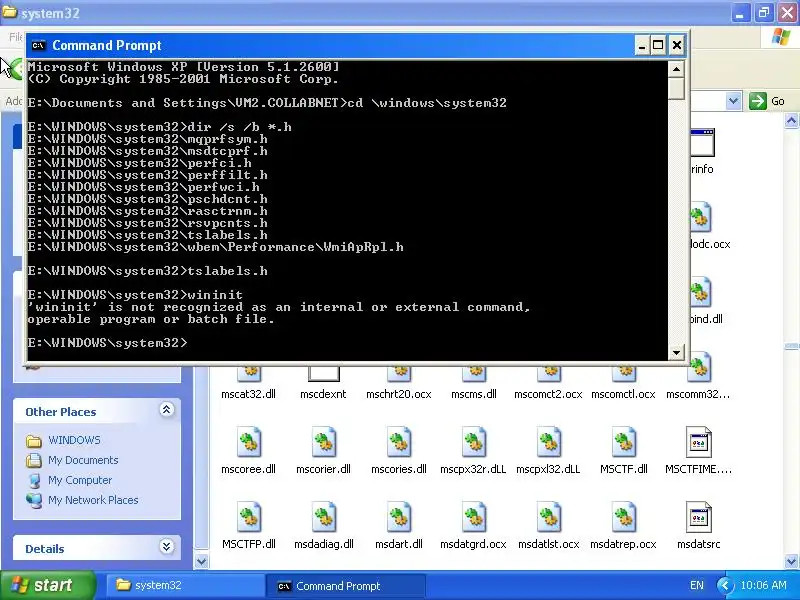Select MSCTFP.dll file icon
Viewport: 800px width, 600px height.
click(249, 517)
